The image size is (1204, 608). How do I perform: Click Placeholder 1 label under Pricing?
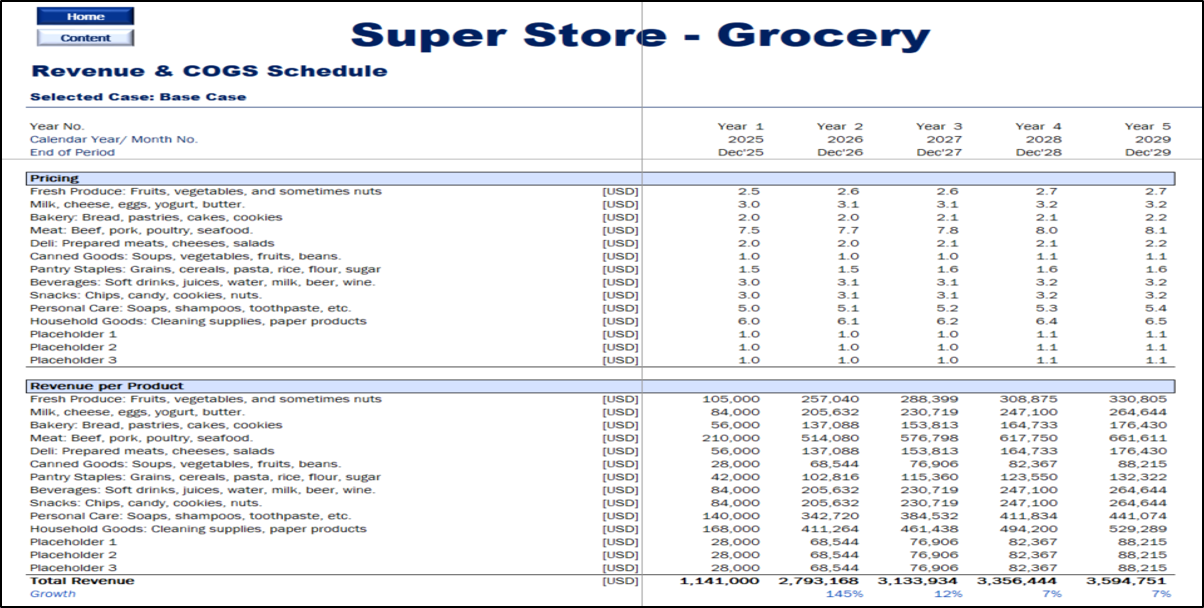point(73,334)
